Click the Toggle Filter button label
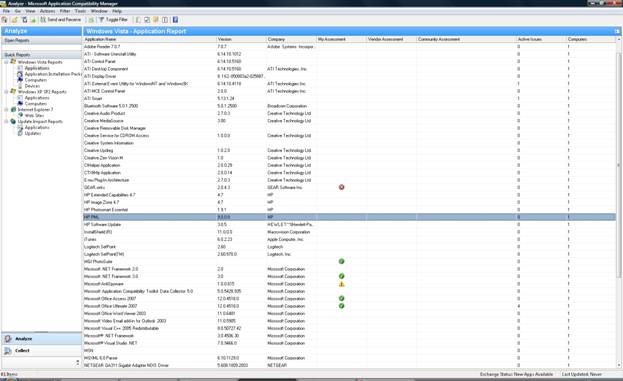The image size is (623, 381). point(116,19)
